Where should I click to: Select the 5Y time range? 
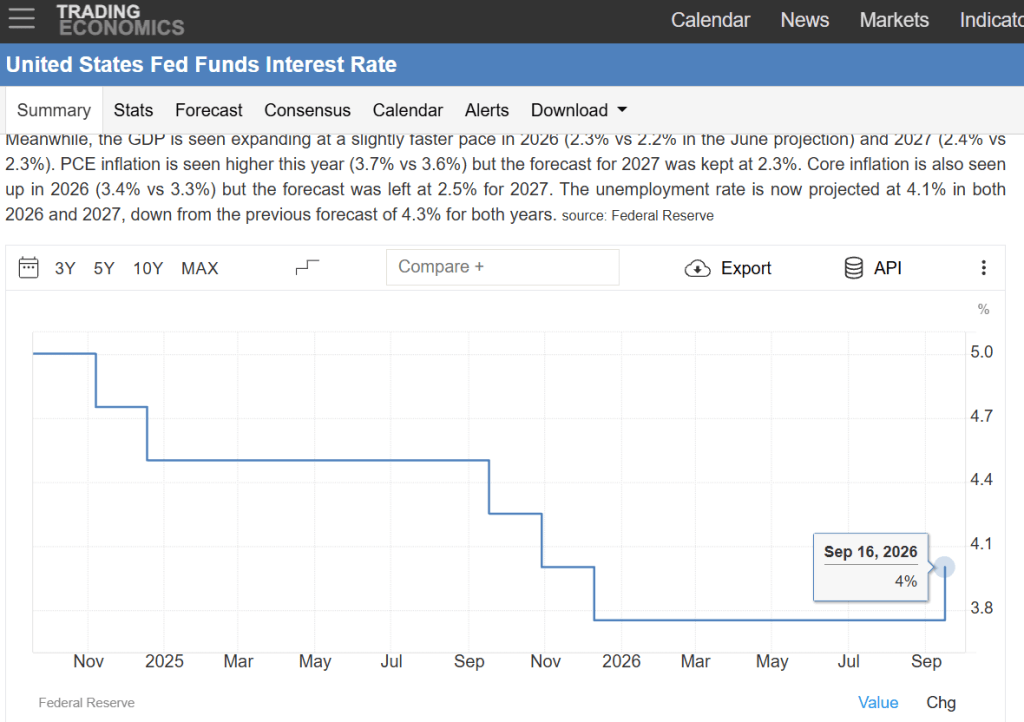tap(104, 268)
